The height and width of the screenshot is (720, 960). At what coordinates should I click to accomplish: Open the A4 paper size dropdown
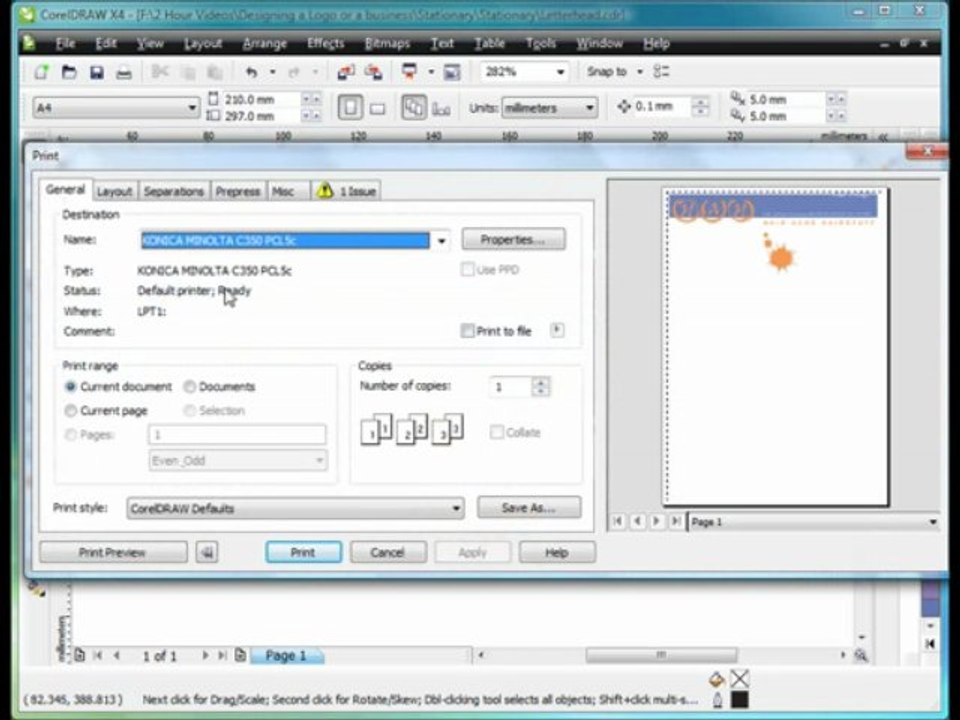tap(192, 108)
